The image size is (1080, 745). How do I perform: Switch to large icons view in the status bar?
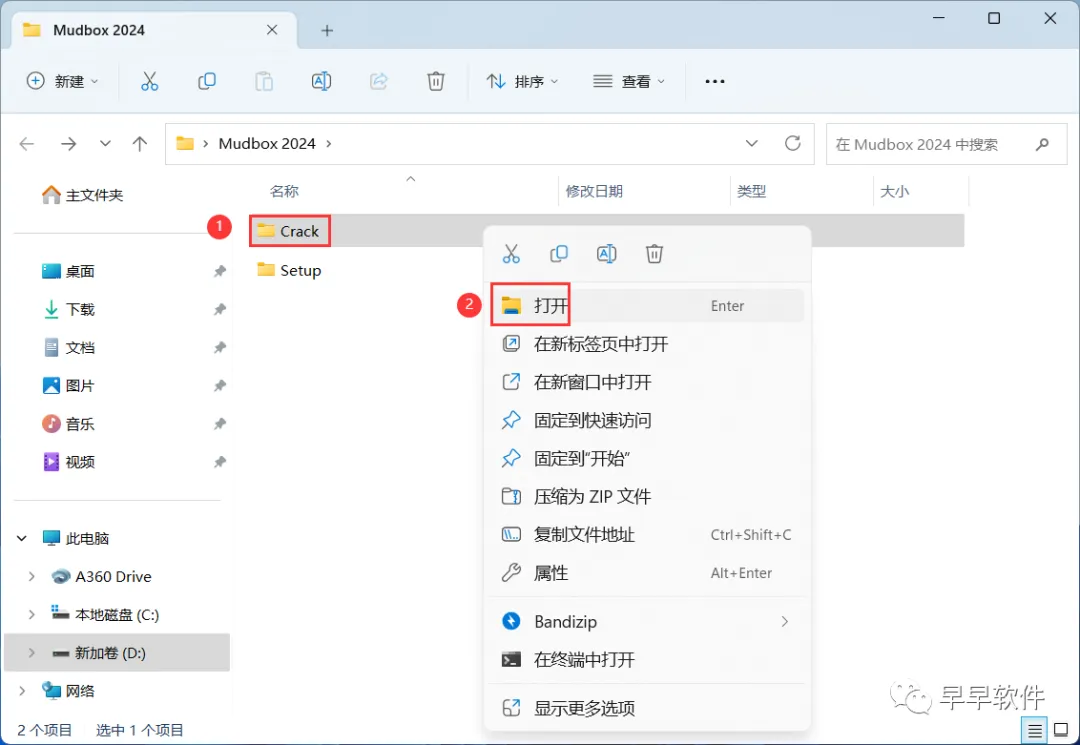1061,730
